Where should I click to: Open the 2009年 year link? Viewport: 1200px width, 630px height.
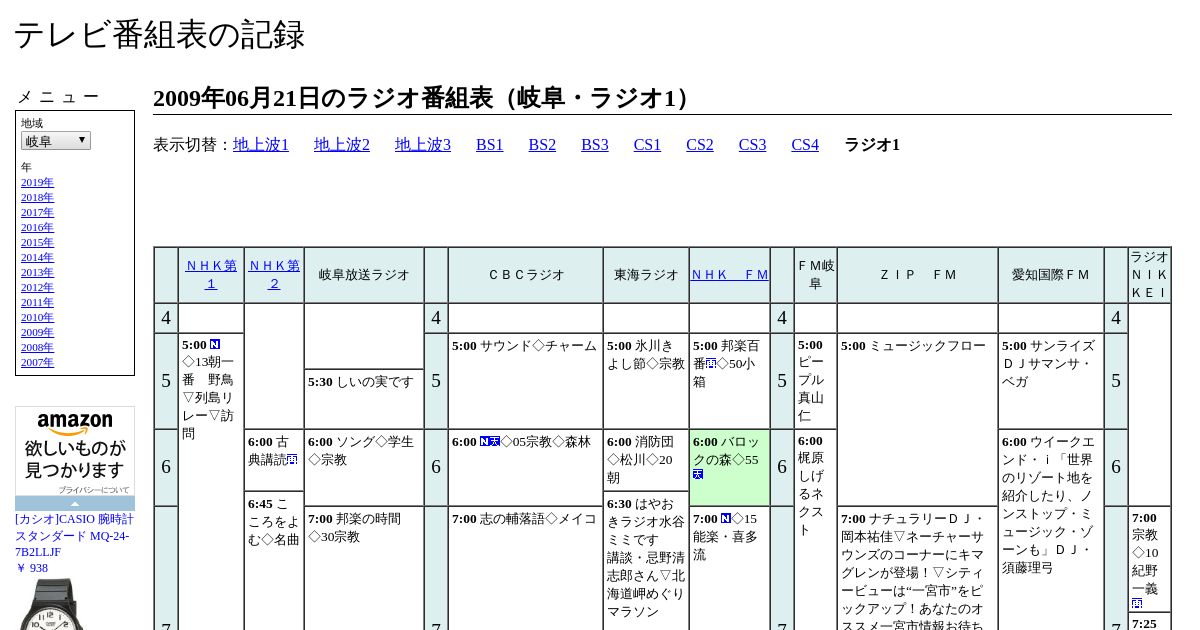coord(37,332)
